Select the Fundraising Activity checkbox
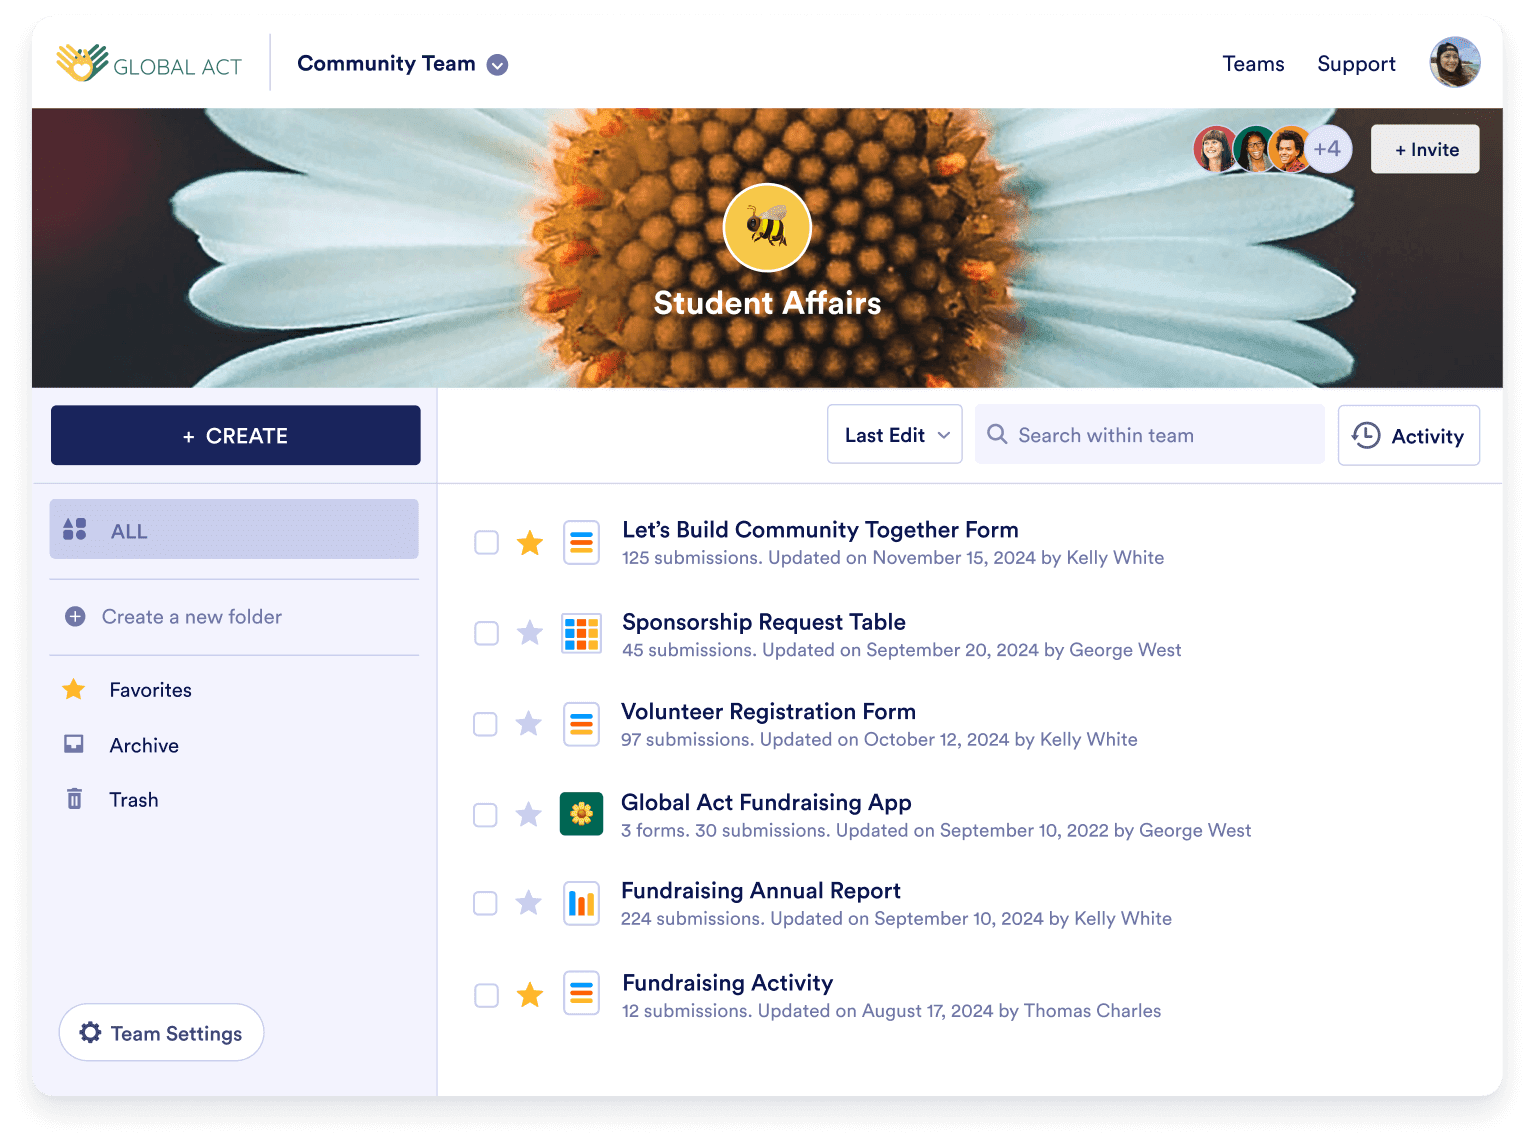Screen dimensions: 1535x1144 click(486, 995)
